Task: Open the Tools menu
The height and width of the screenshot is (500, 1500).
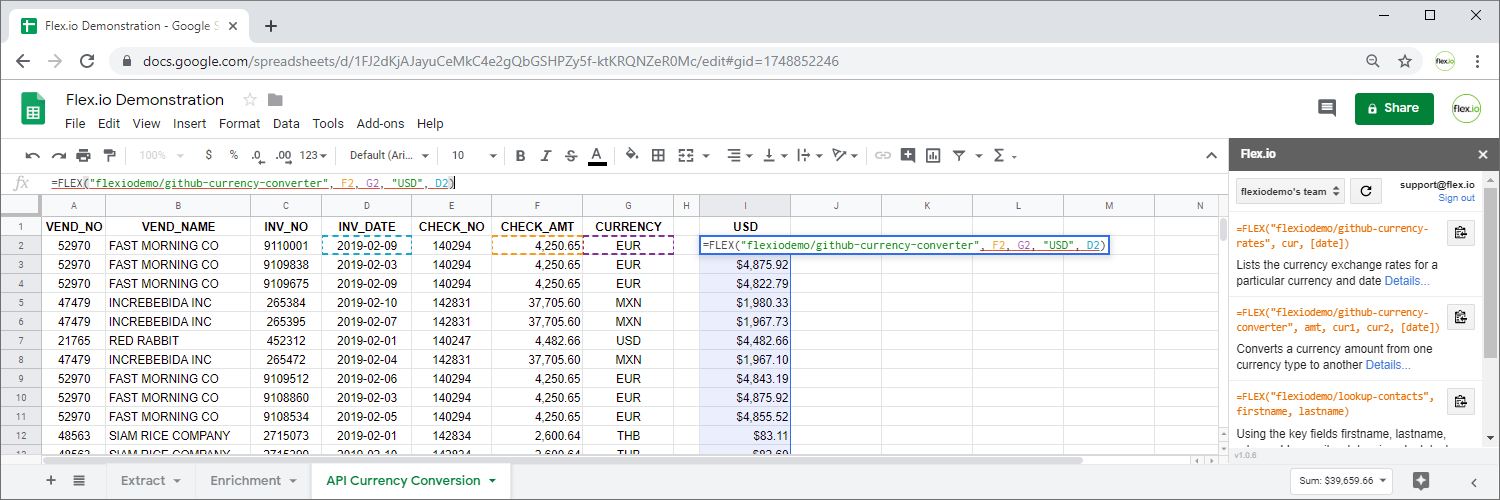Action: click(328, 124)
